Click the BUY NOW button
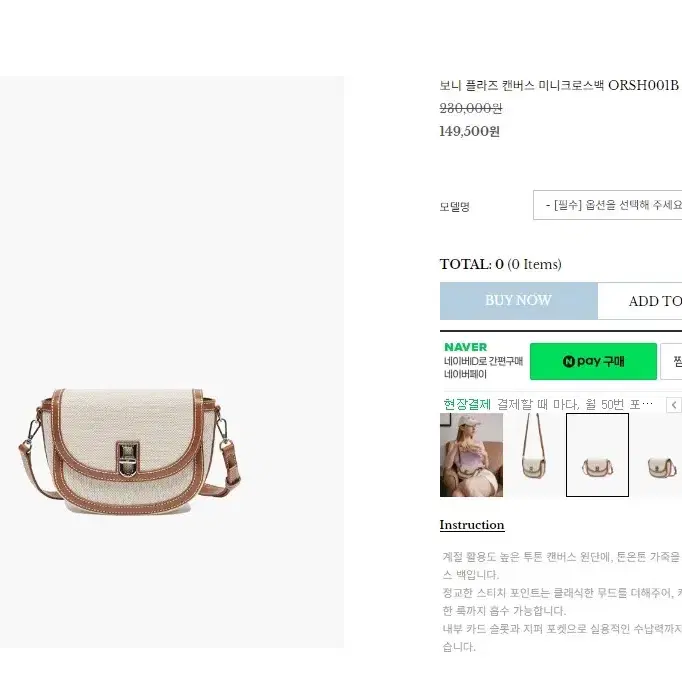The width and height of the screenshot is (682, 682). point(518,301)
